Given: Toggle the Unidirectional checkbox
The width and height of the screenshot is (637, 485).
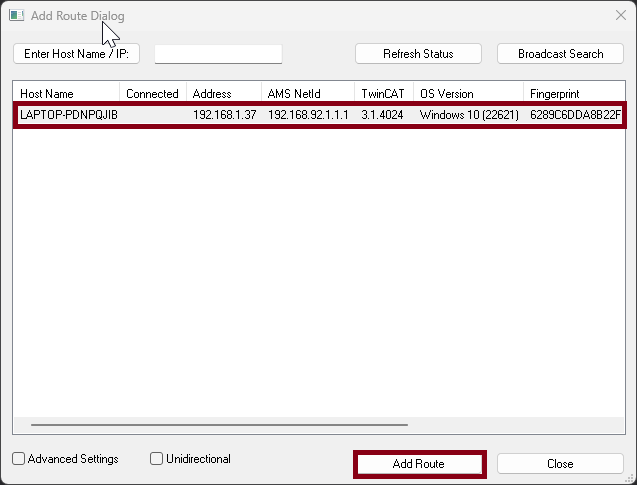Looking at the screenshot, I should [x=157, y=459].
